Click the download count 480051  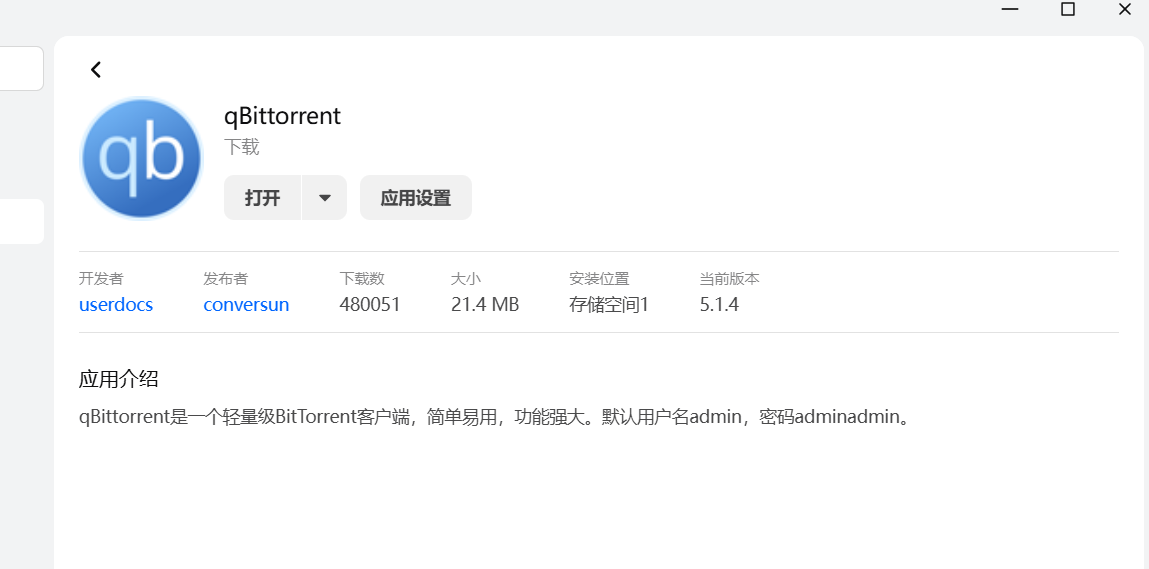pos(370,305)
